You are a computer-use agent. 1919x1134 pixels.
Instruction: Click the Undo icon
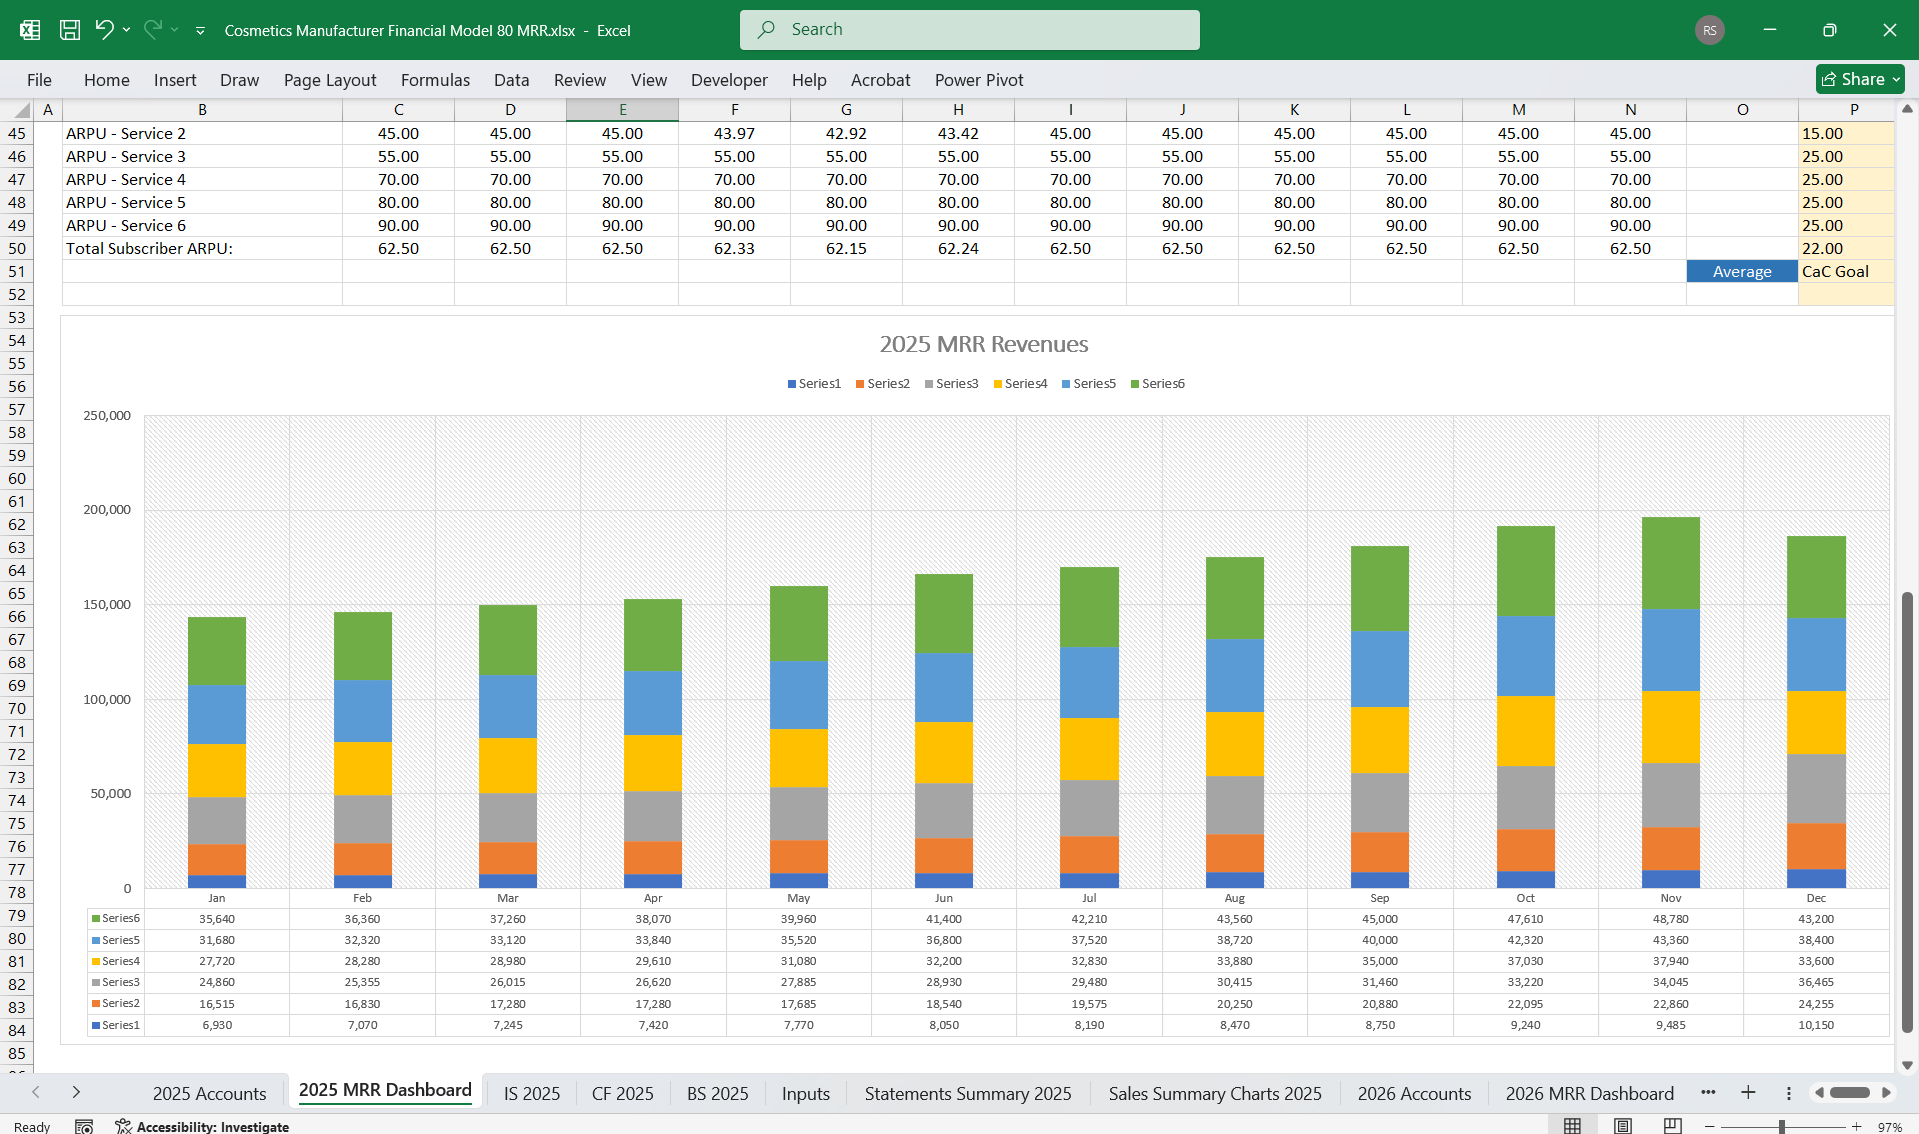104,30
